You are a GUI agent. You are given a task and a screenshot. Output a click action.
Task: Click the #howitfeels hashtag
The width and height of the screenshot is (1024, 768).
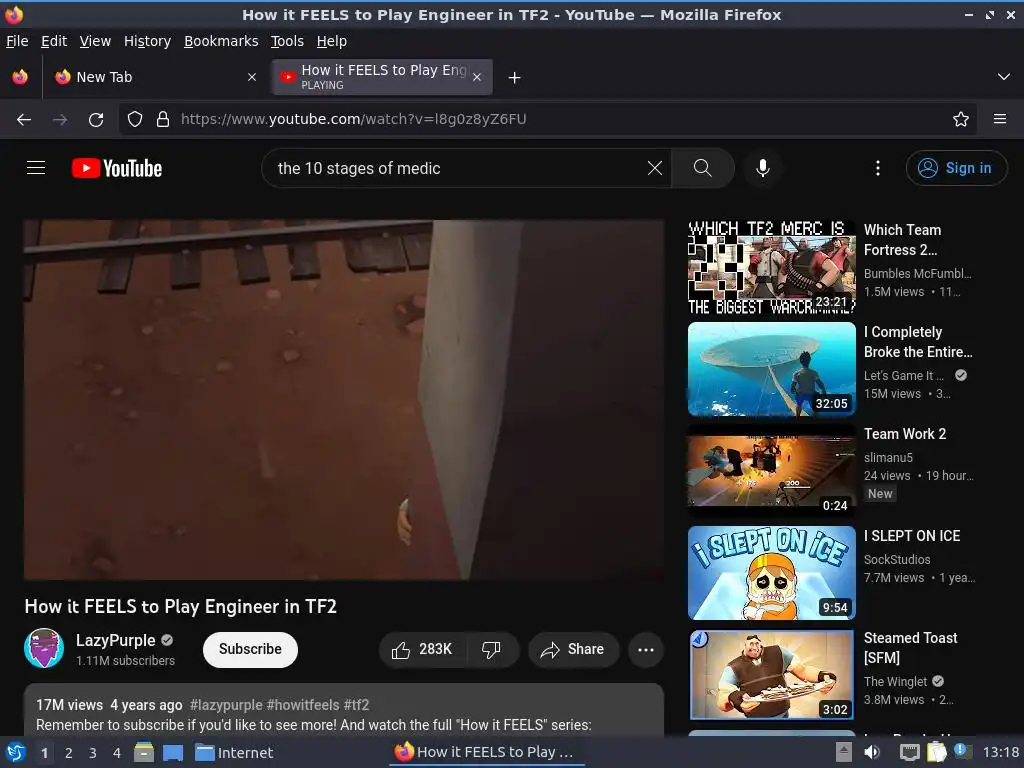(x=303, y=705)
